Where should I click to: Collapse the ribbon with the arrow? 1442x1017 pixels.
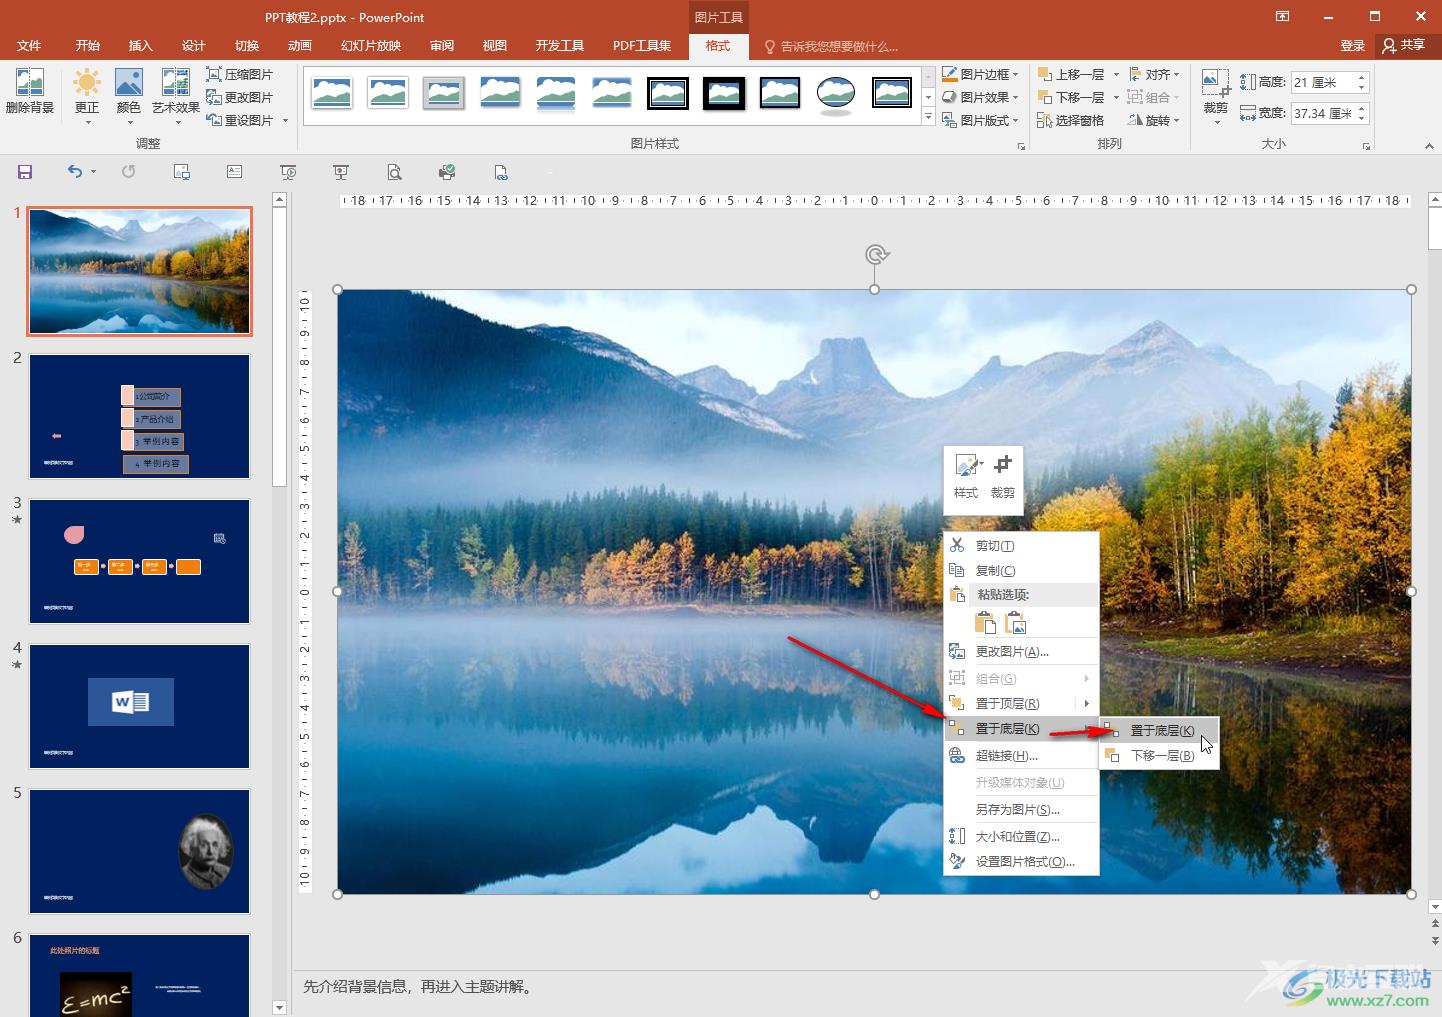coord(1429,145)
